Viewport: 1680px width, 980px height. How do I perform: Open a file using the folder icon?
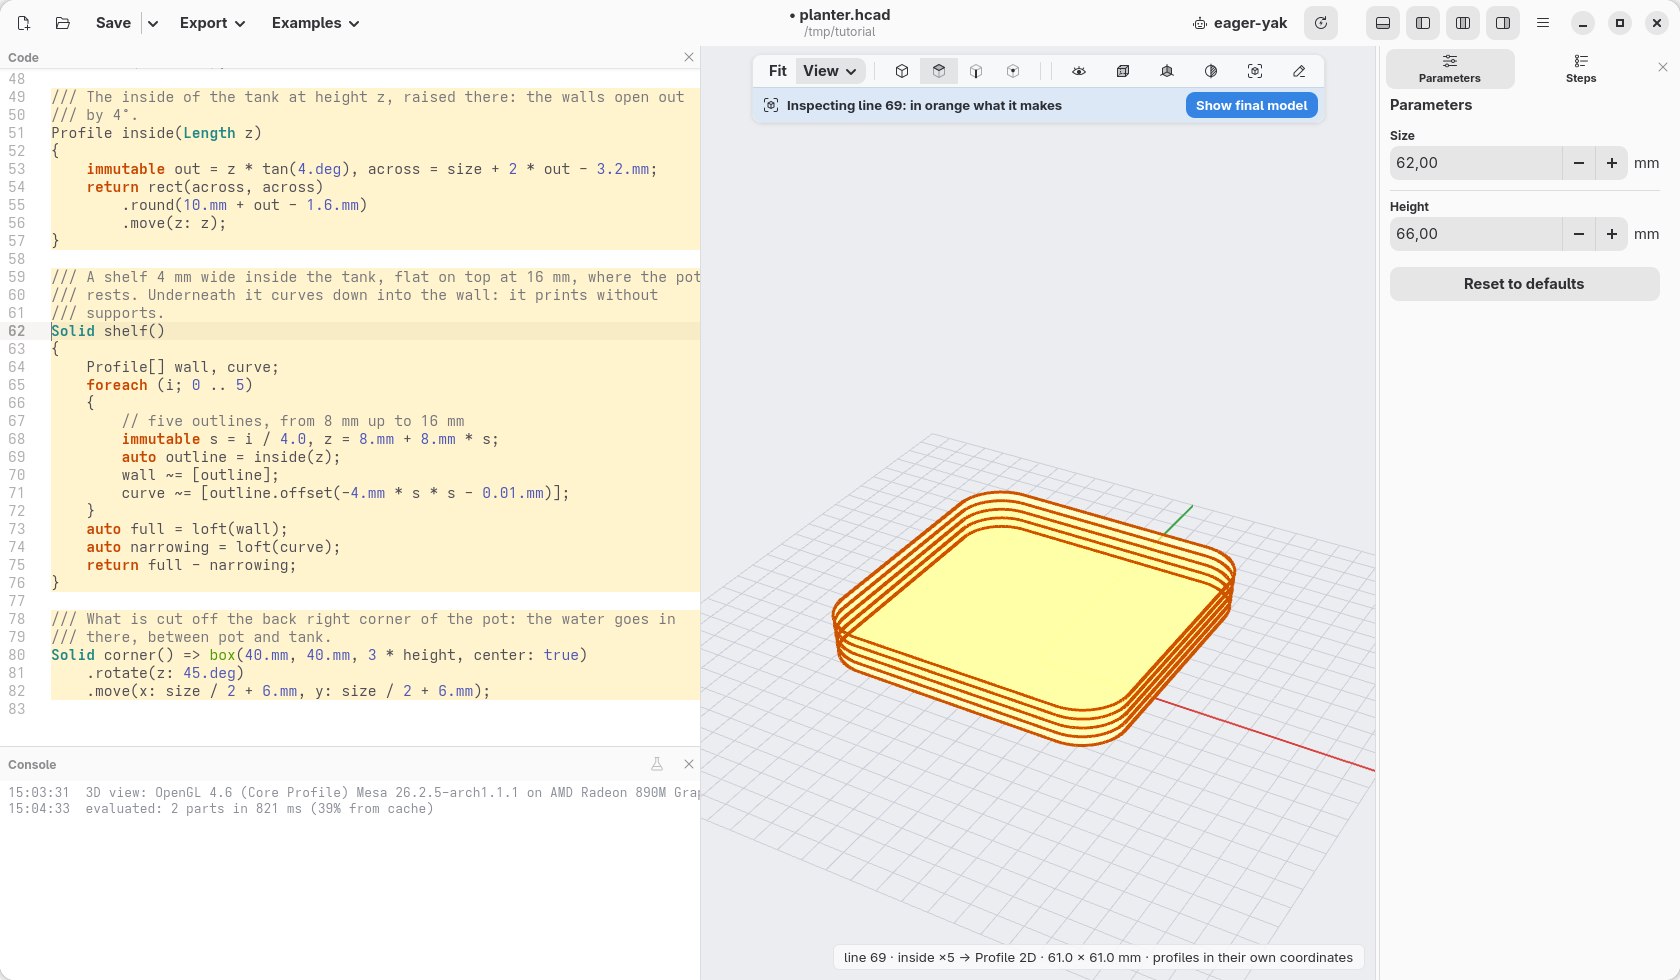62,23
